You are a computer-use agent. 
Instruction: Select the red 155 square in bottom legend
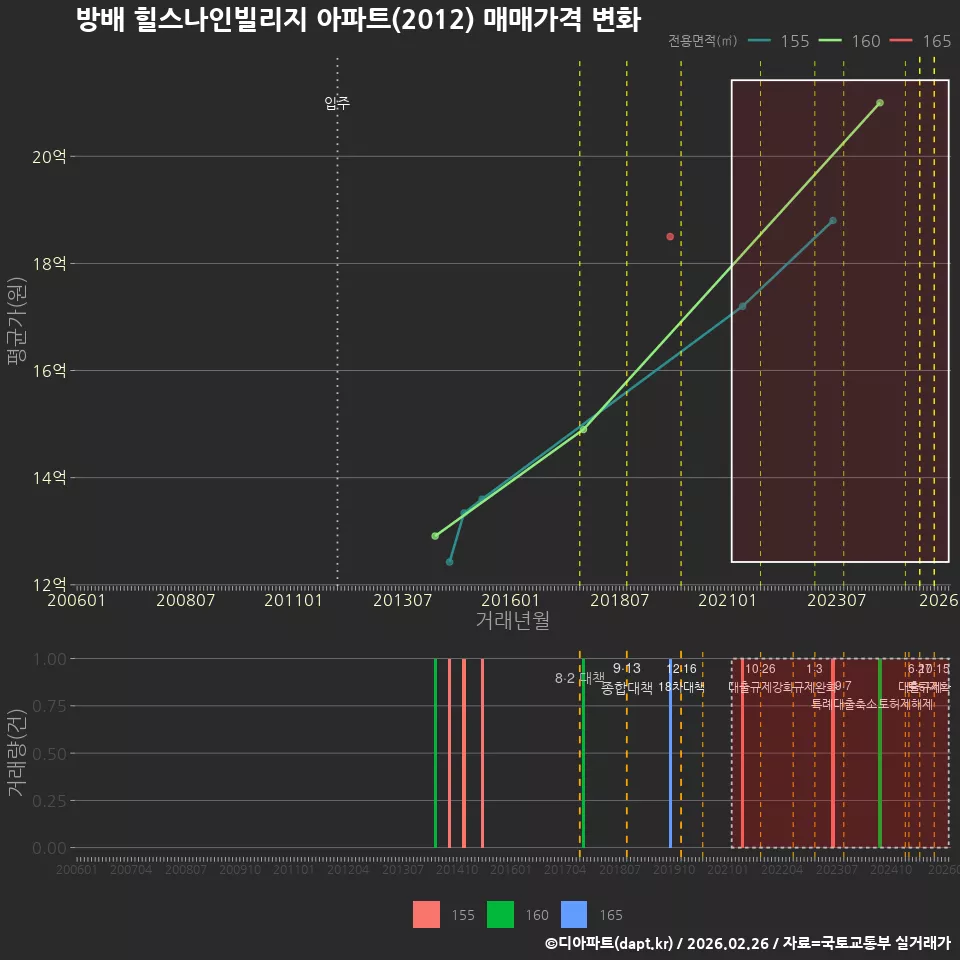tap(426, 915)
